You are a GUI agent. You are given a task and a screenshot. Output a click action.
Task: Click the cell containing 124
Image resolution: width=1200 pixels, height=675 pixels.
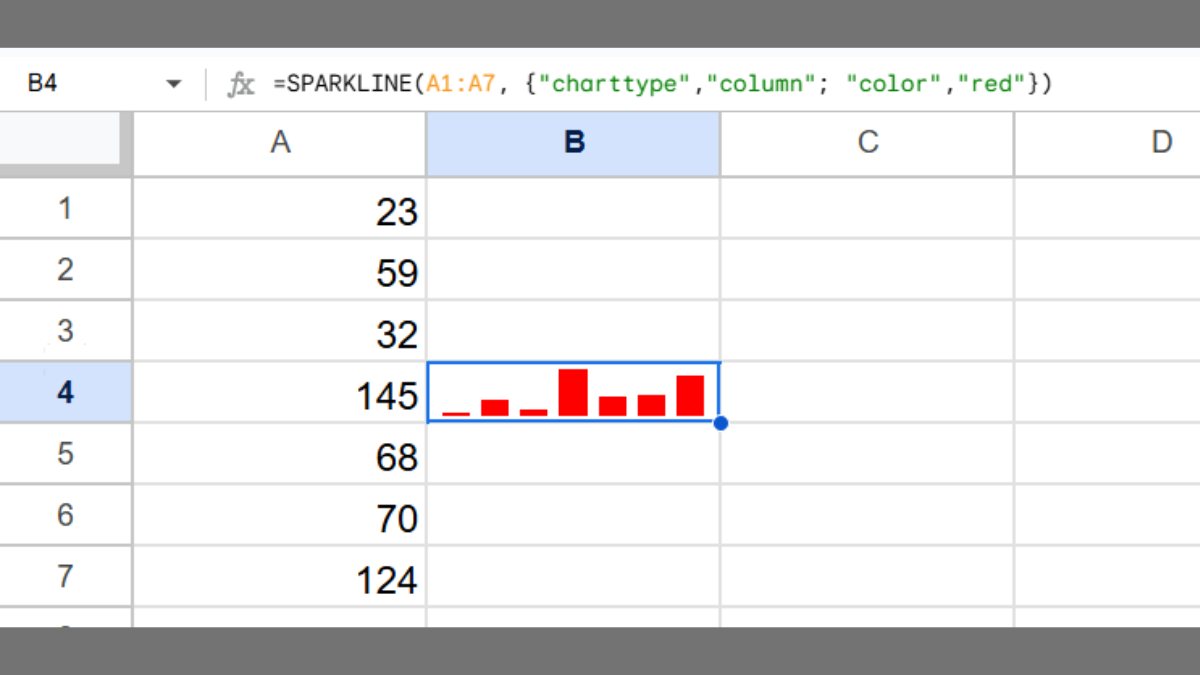280,576
